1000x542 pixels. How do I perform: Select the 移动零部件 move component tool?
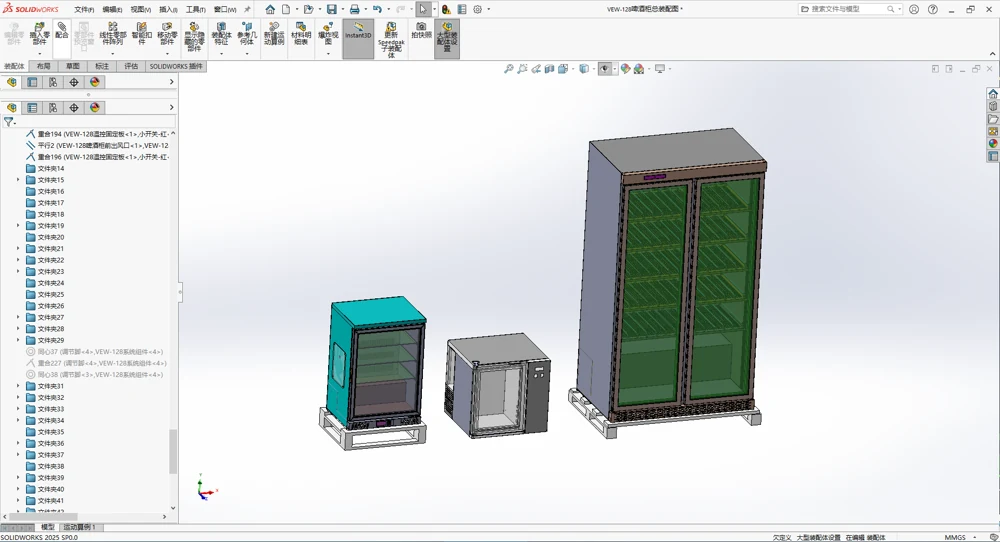point(167,33)
